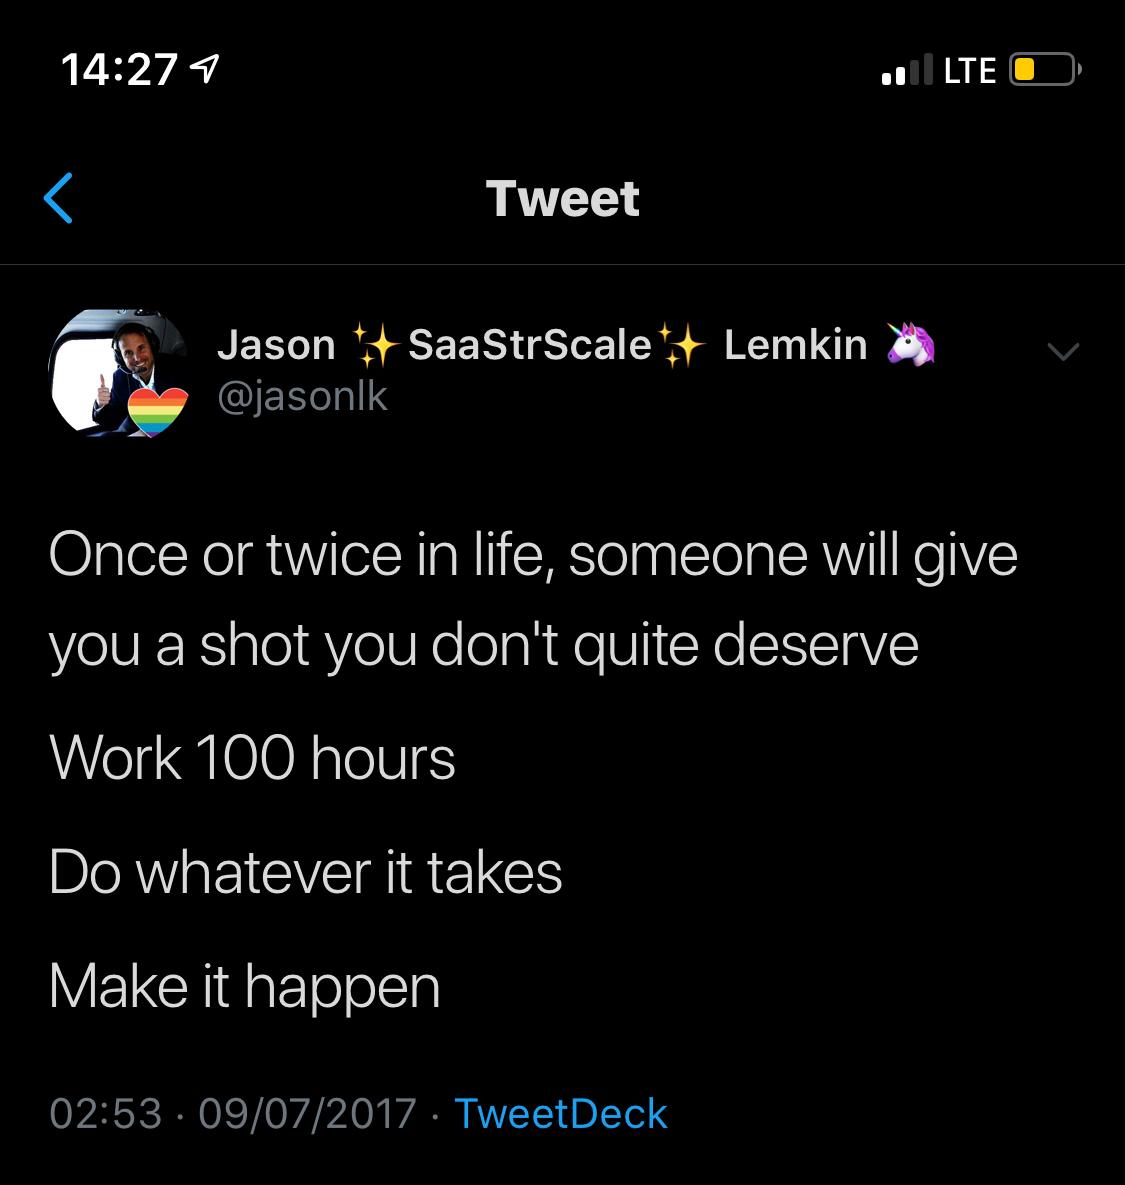Tap the location arrow in status bar
This screenshot has height=1185, width=1125.
point(206,70)
